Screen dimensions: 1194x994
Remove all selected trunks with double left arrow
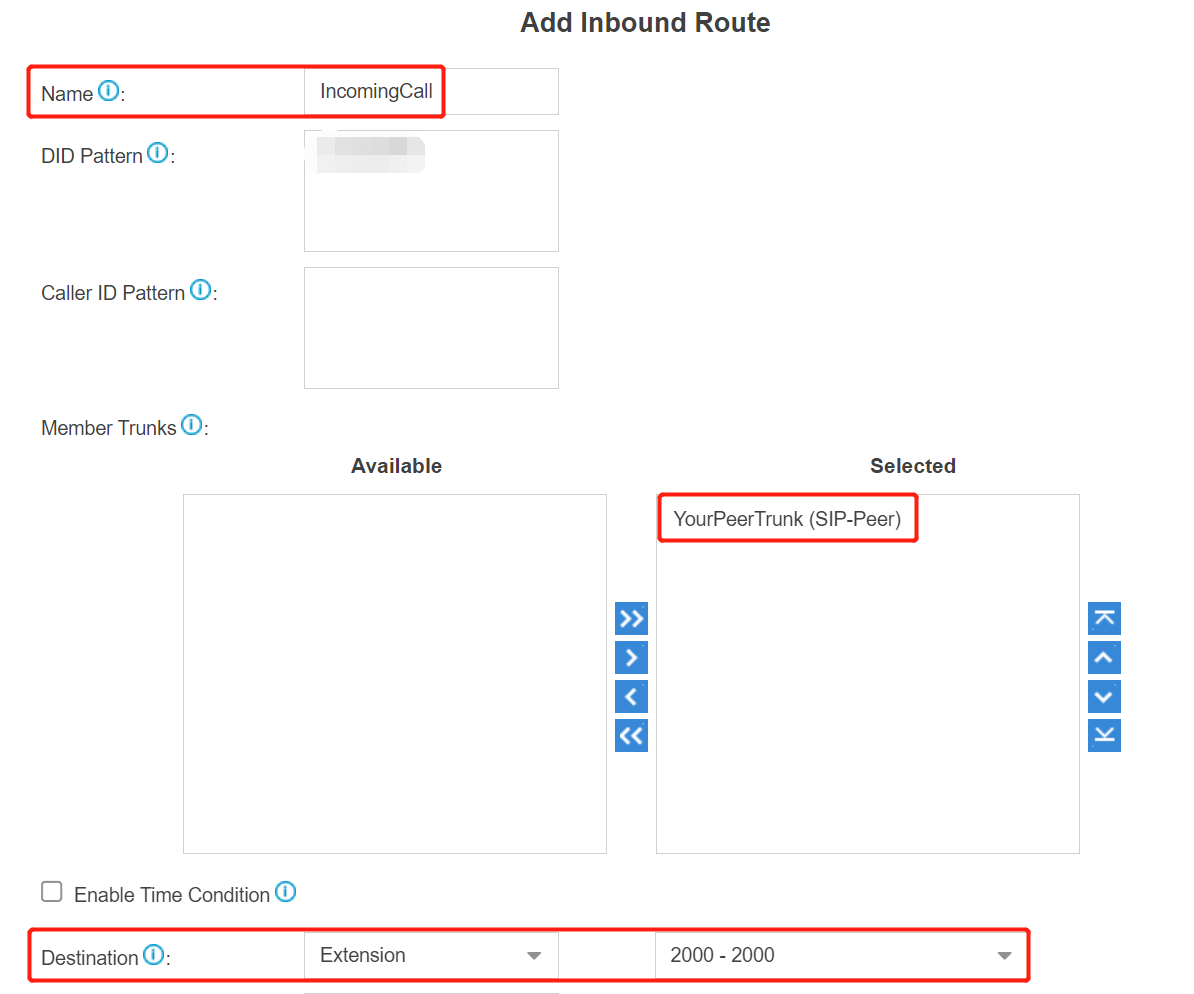[x=631, y=735]
